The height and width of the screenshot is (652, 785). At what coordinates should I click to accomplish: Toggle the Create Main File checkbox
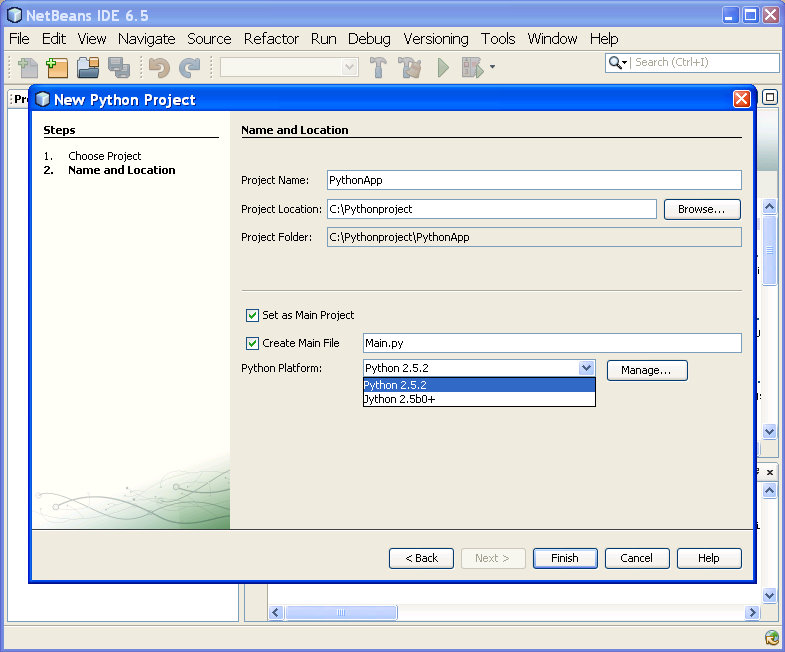[x=252, y=343]
